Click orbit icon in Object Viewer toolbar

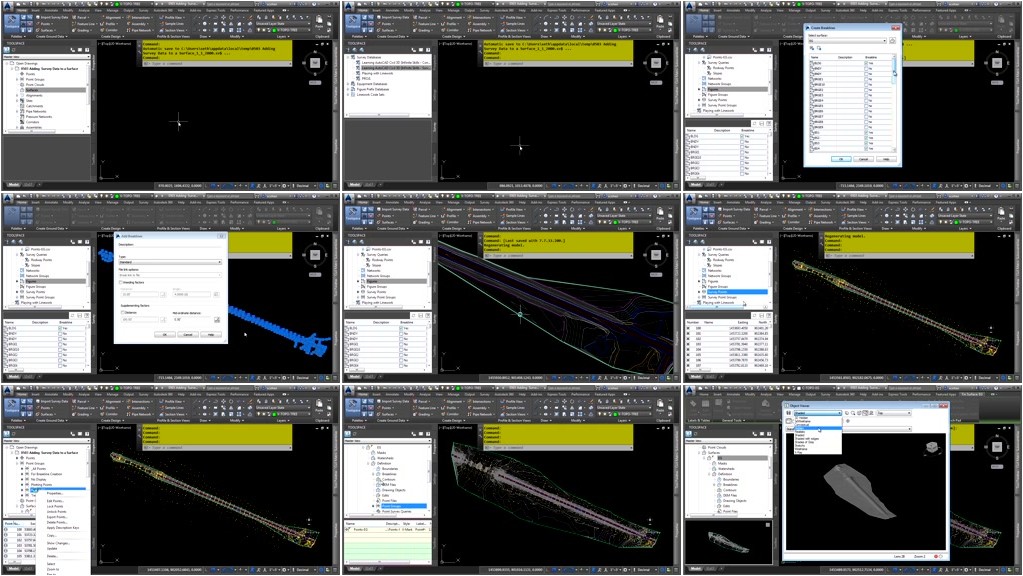pos(860,413)
